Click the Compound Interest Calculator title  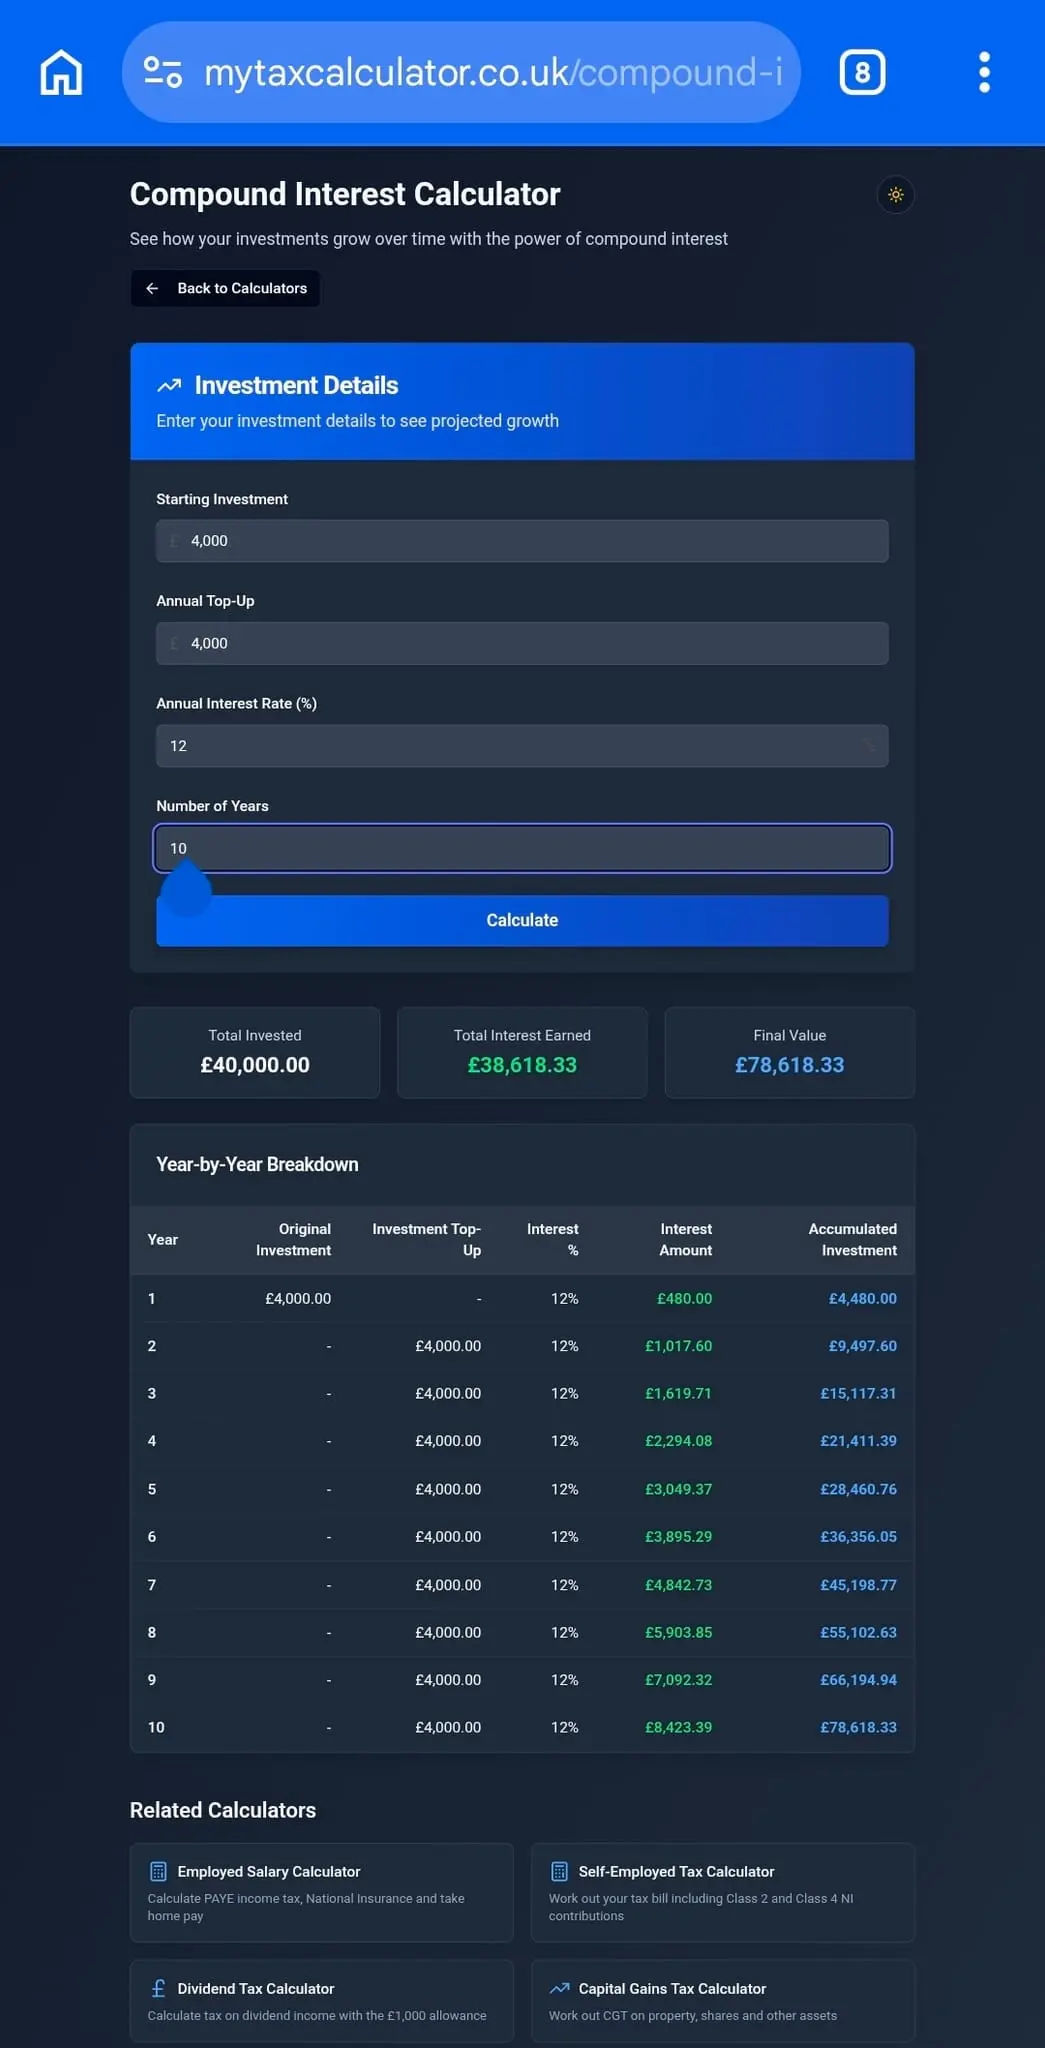click(x=345, y=194)
